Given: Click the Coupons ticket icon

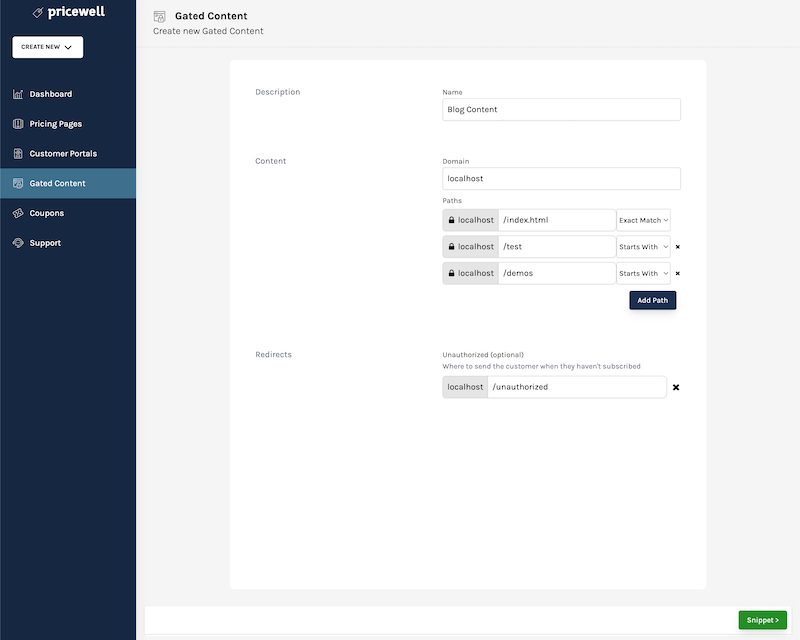Looking at the screenshot, I should 18,213.
